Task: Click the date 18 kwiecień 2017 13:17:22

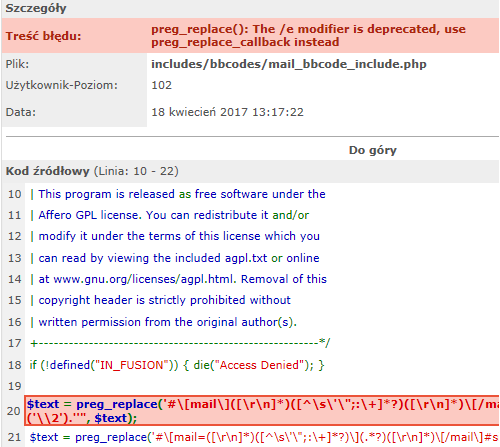Action: tap(227, 112)
